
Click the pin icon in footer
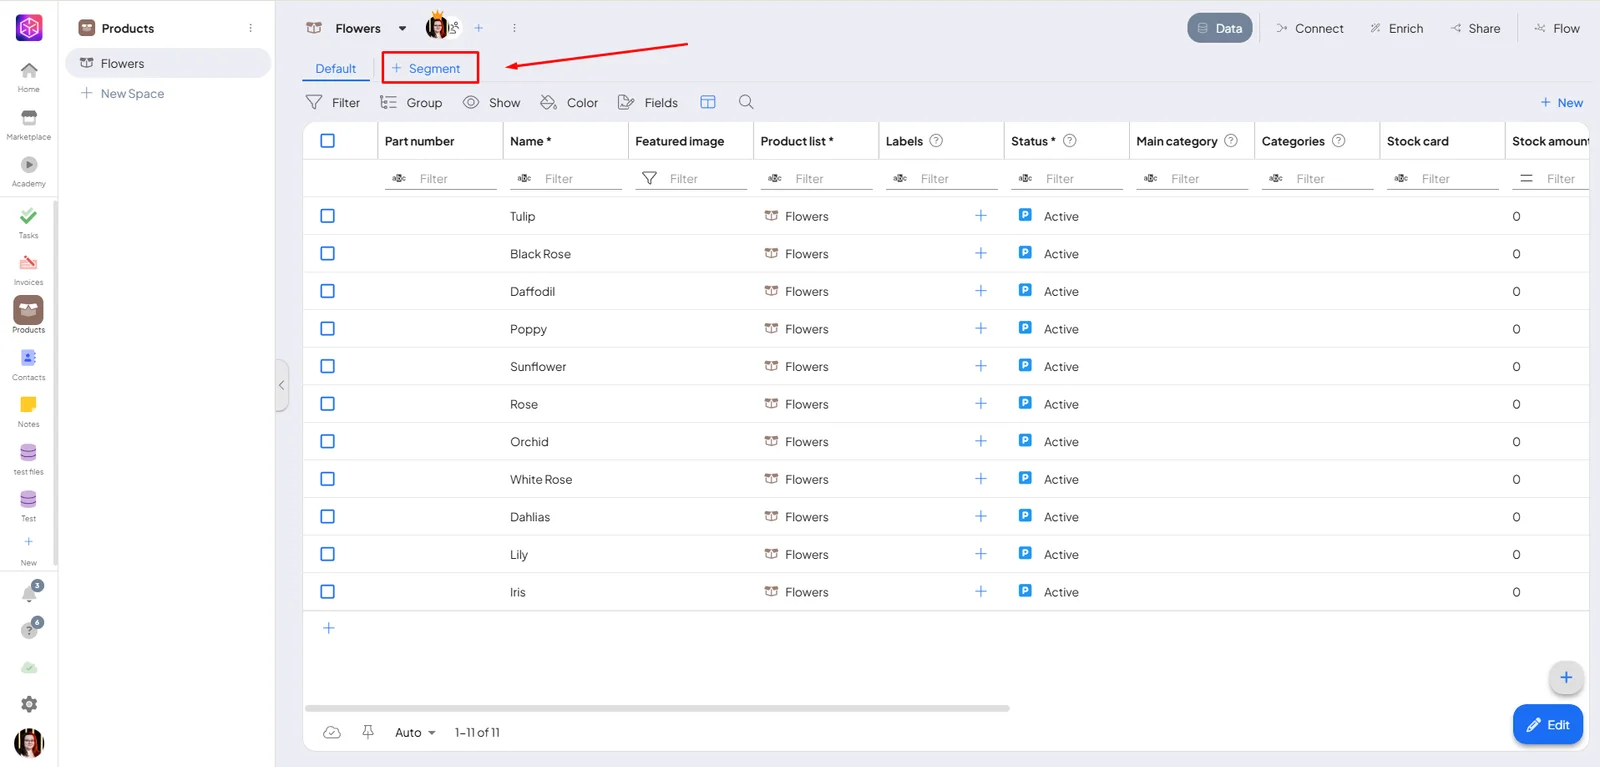point(368,732)
